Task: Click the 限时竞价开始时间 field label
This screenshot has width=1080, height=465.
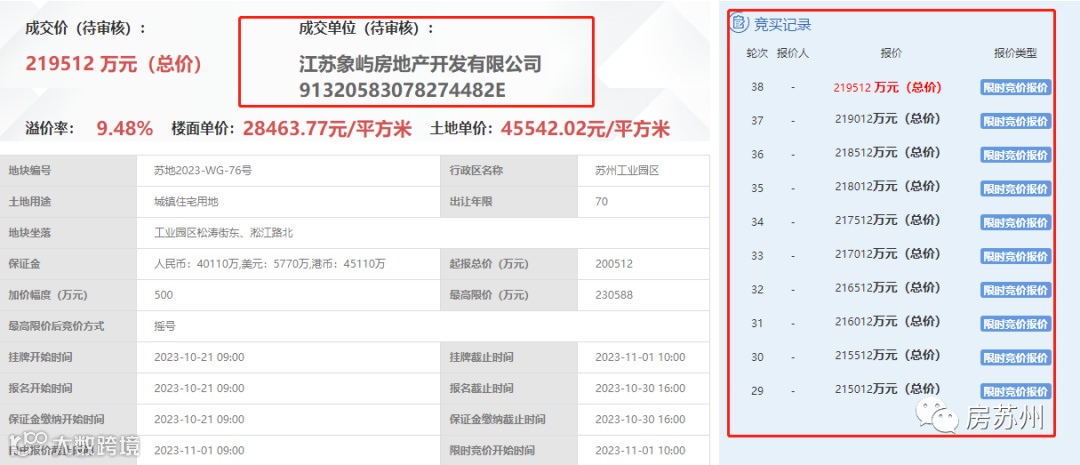Action: (x=492, y=451)
